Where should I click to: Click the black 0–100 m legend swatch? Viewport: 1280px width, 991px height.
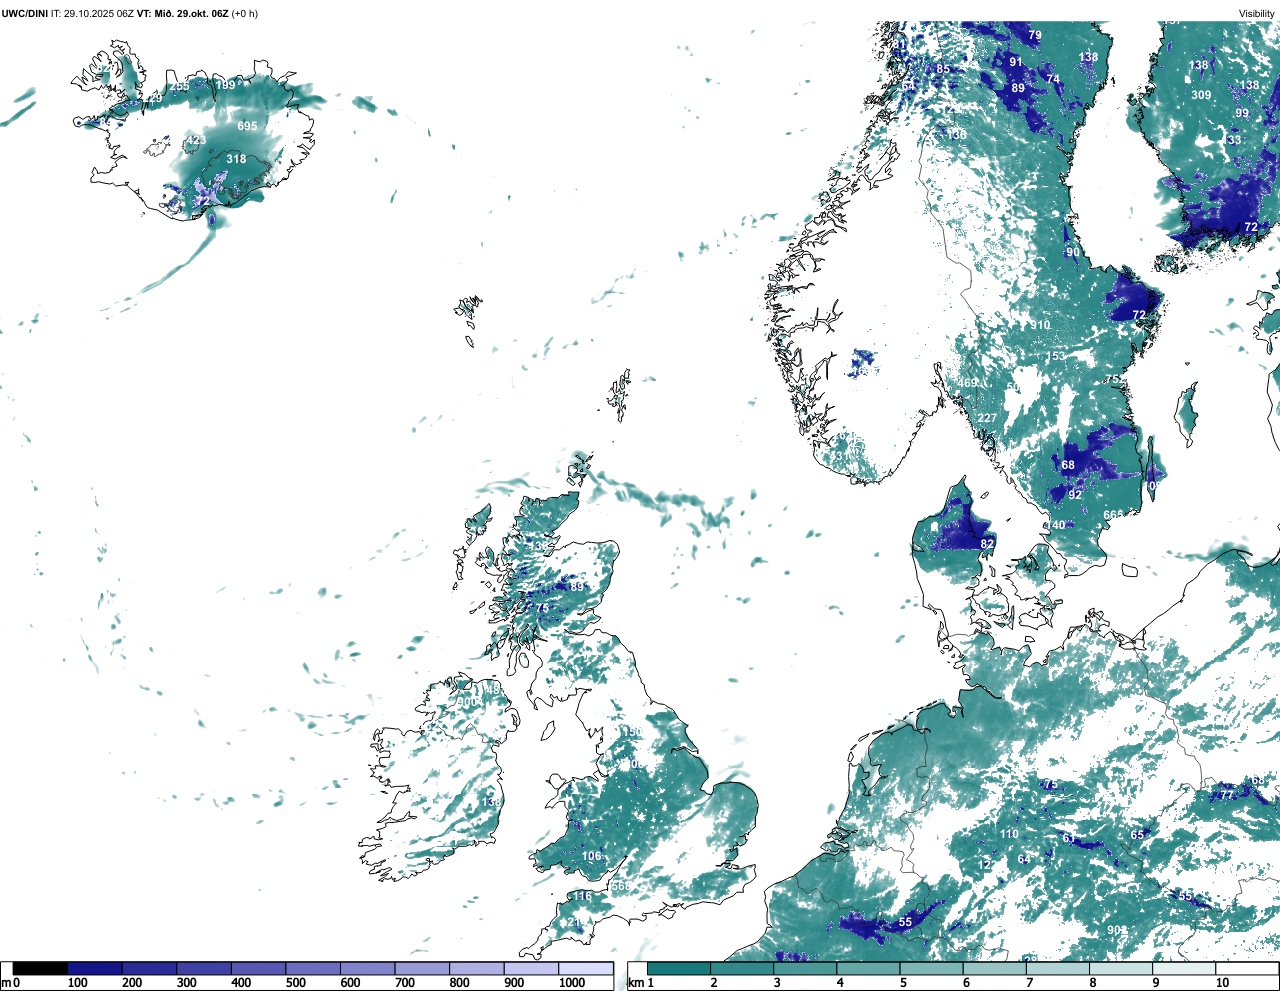click(x=41, y=968)
